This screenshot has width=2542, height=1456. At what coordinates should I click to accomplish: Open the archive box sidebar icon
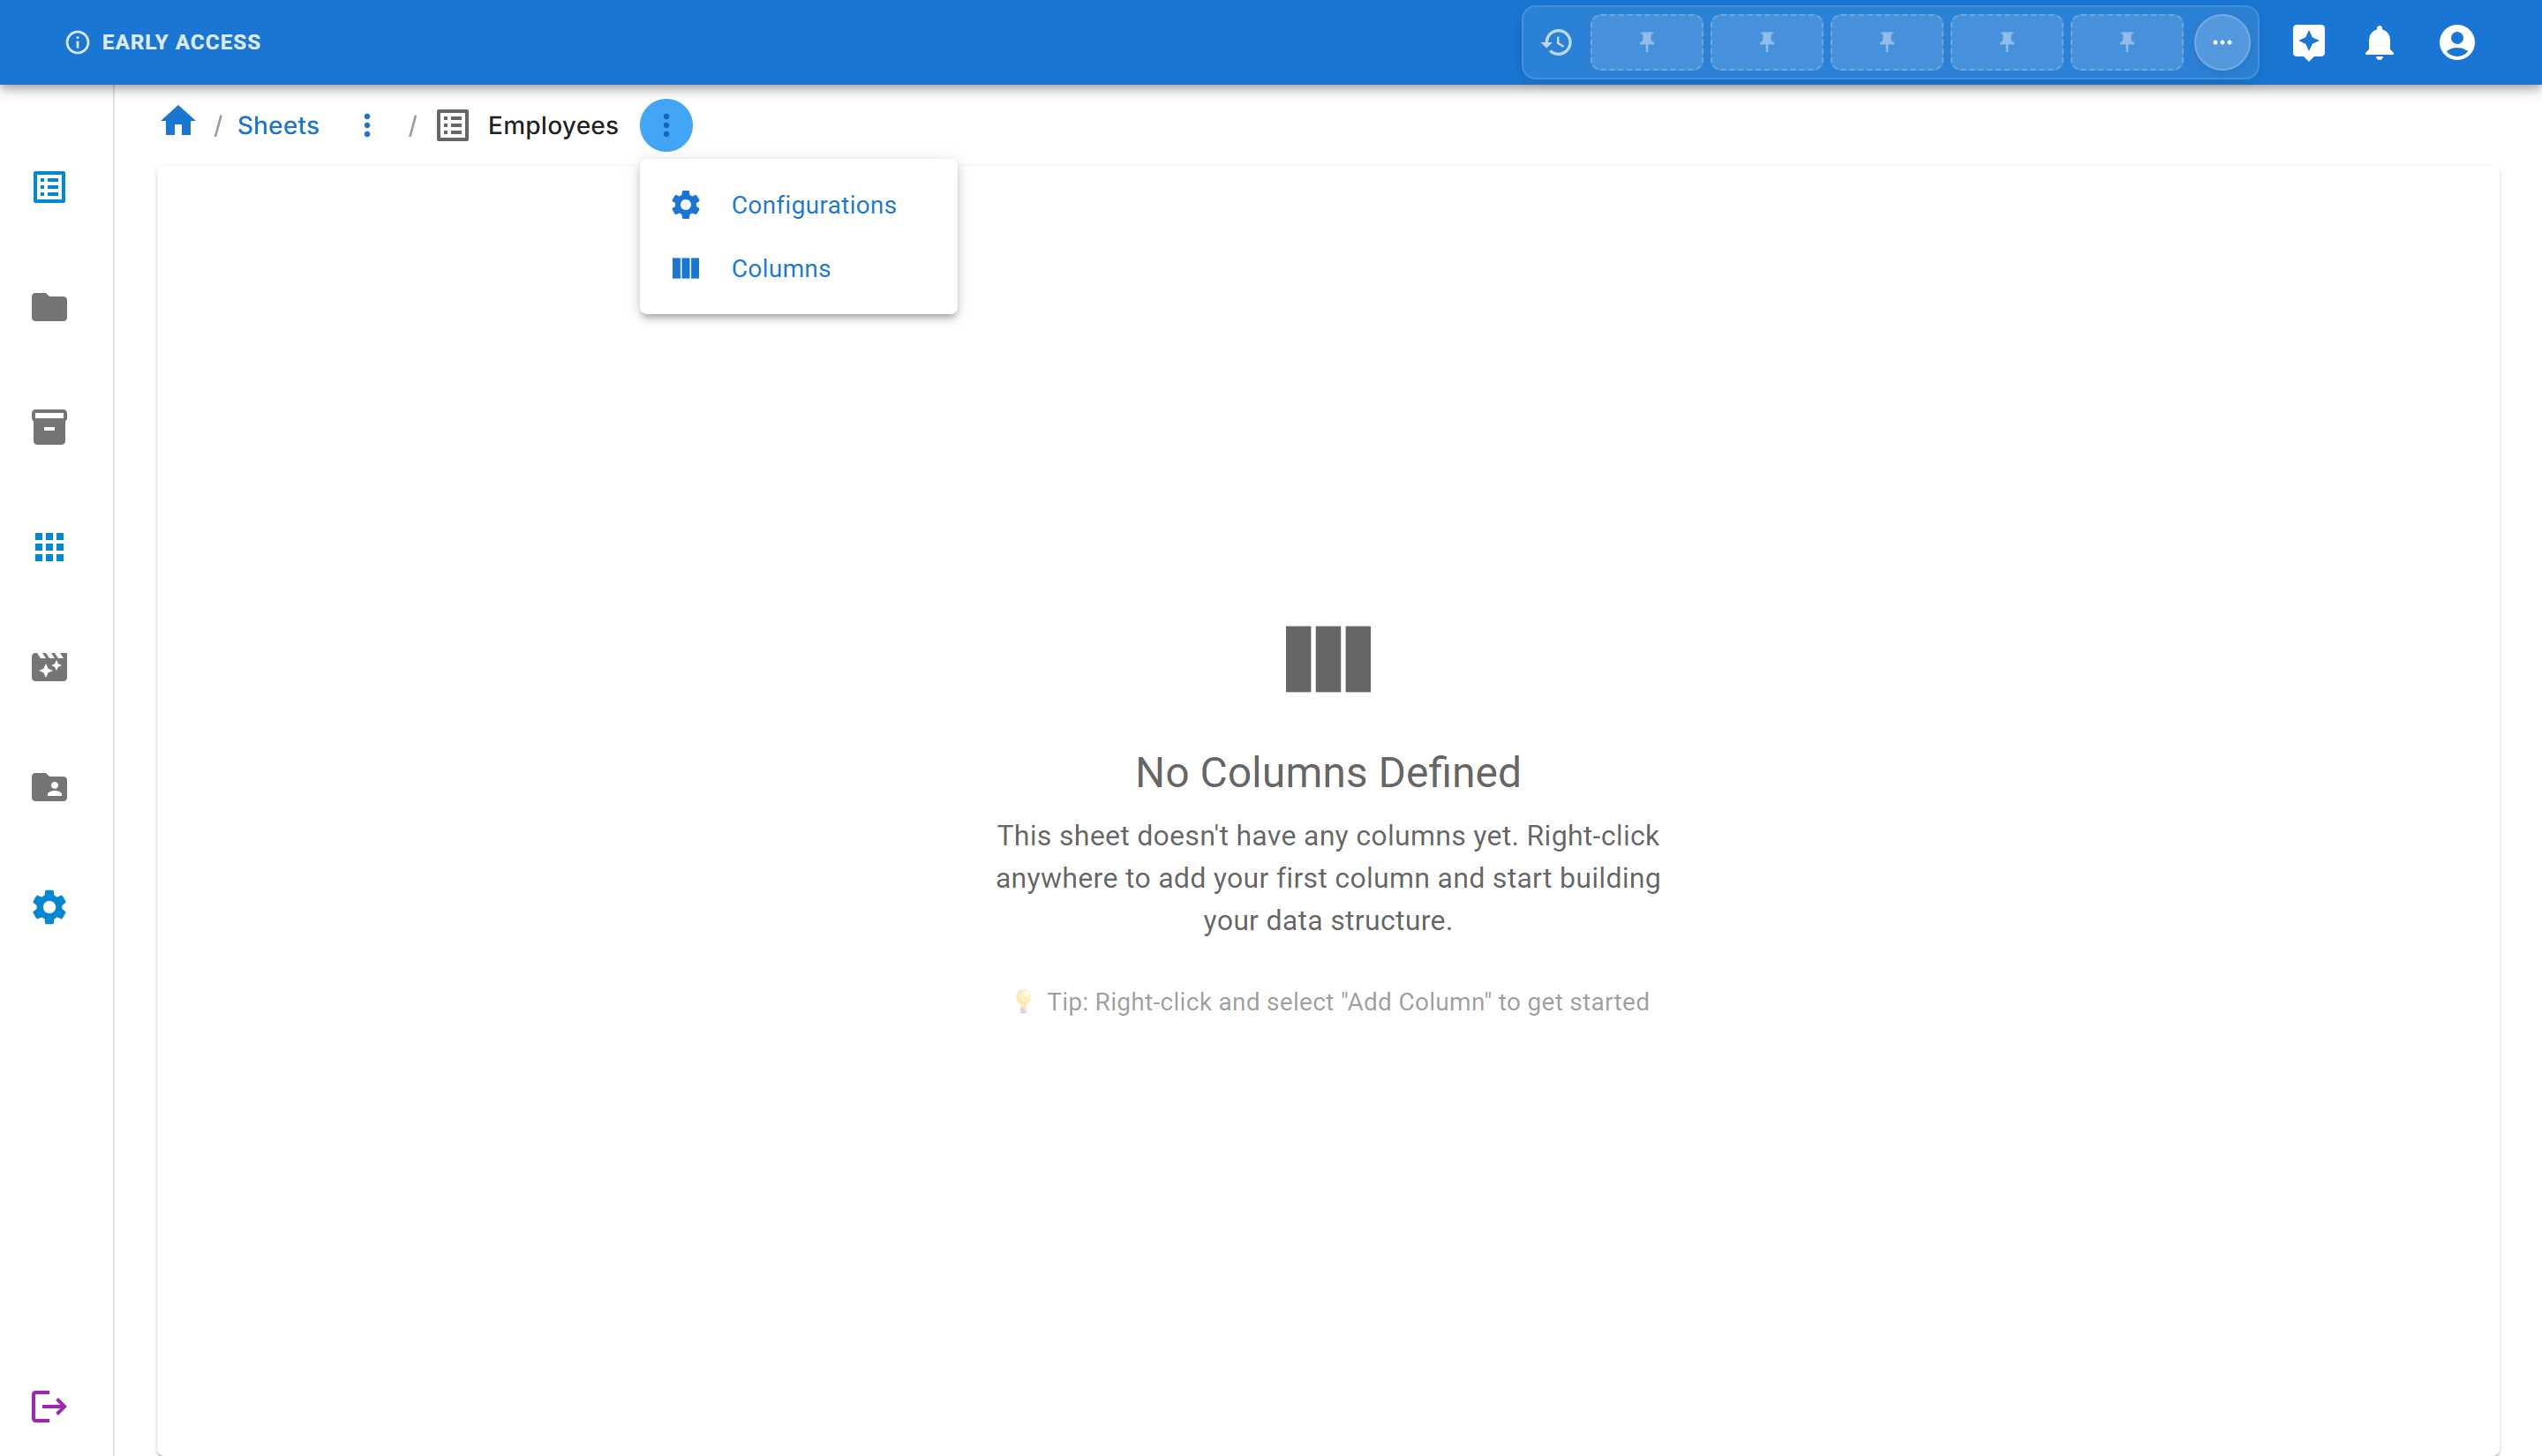[x=49, y=427]
